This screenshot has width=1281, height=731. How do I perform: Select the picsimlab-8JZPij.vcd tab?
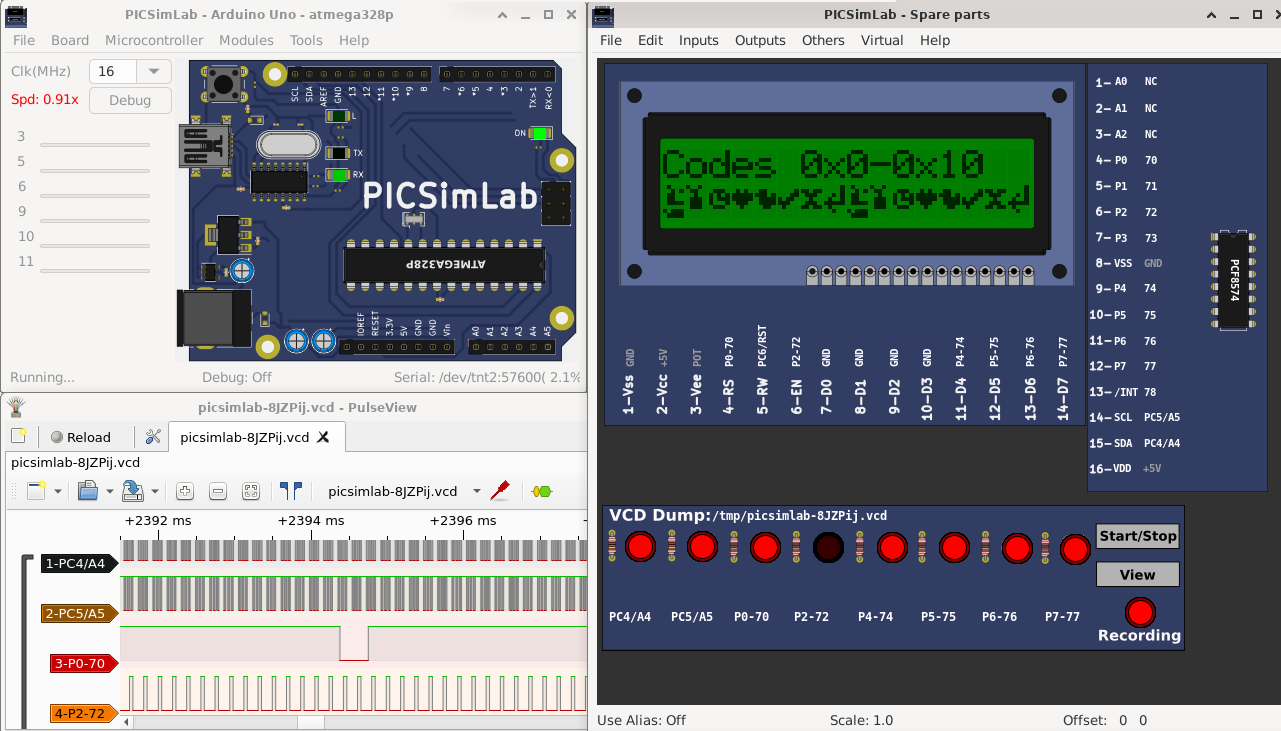click(x=257, y=437)
